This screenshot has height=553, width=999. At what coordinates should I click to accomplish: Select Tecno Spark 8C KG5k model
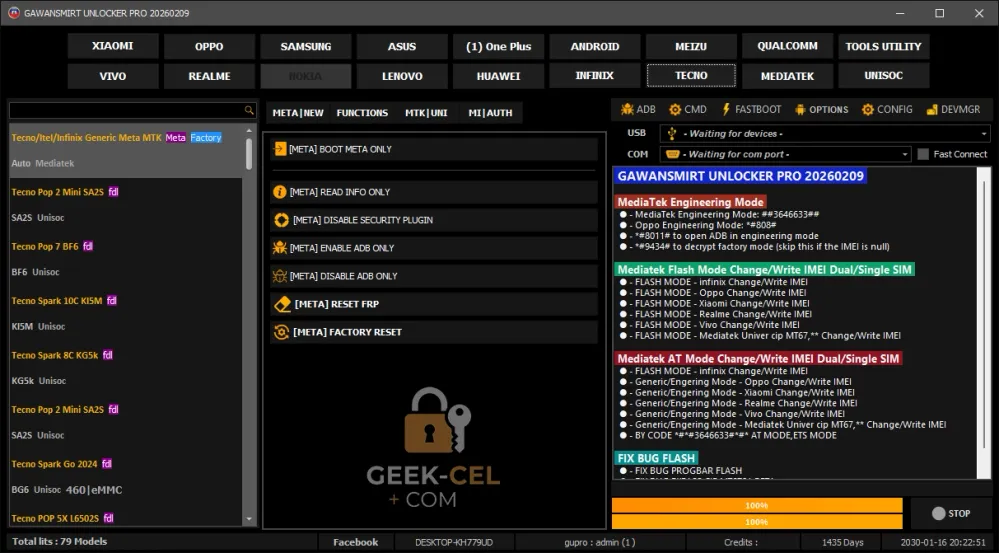click(x=126, y=368)
